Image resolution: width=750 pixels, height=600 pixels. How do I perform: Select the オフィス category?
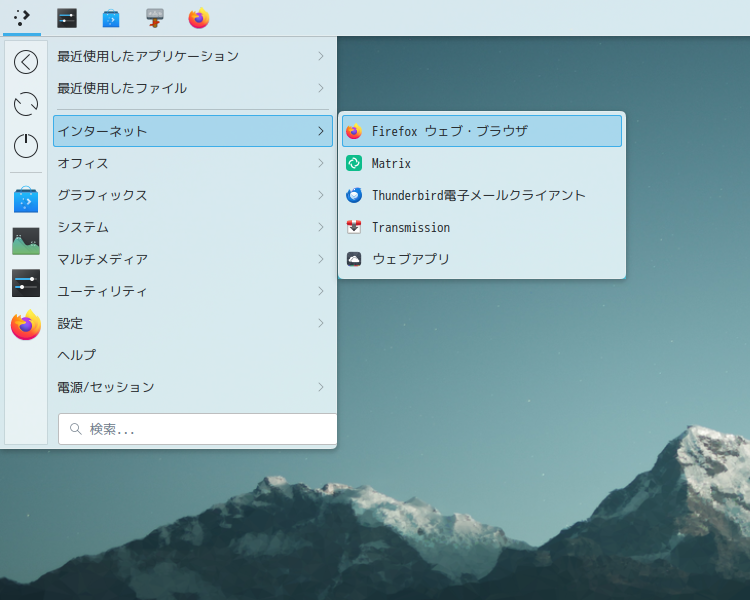pos(193,163)
